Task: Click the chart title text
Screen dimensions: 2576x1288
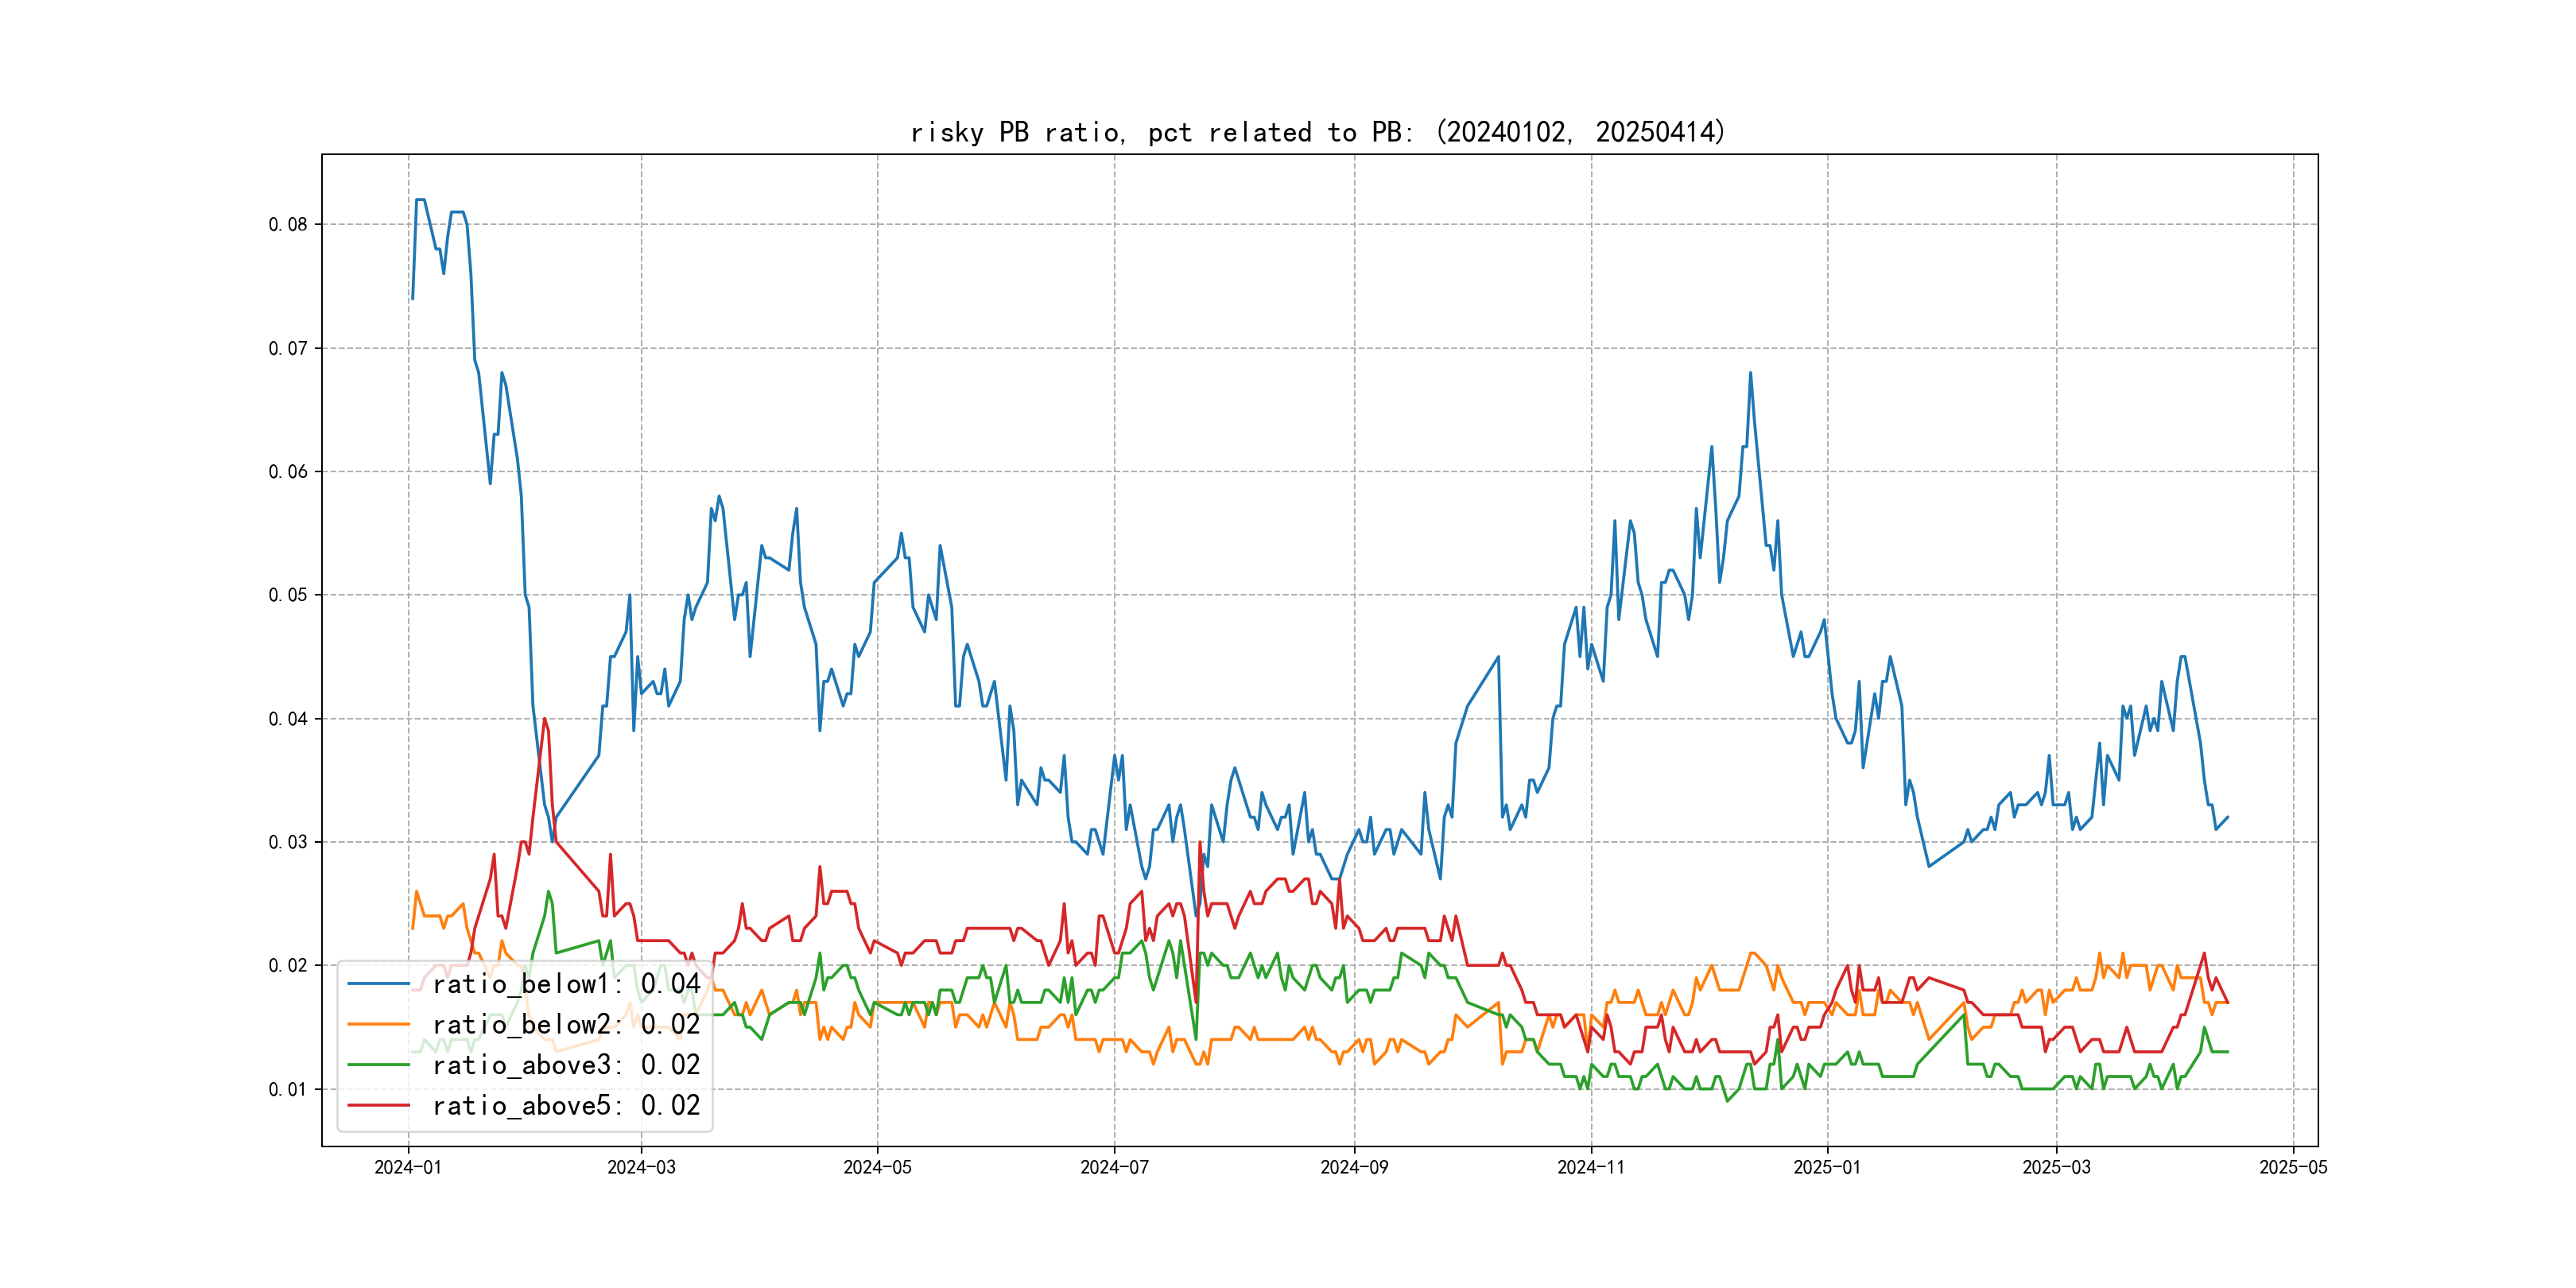Action: point(1318,132)
